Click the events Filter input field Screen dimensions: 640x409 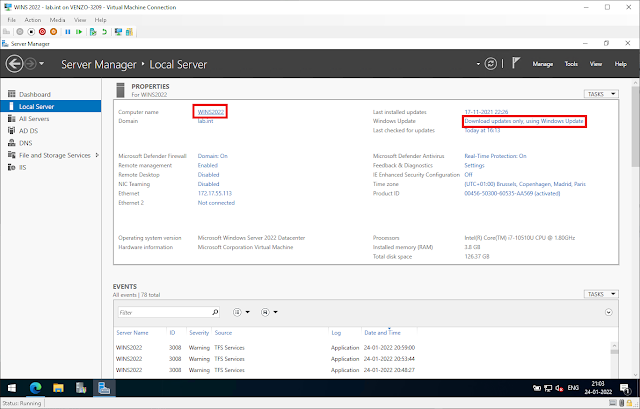tap(164, 312)
